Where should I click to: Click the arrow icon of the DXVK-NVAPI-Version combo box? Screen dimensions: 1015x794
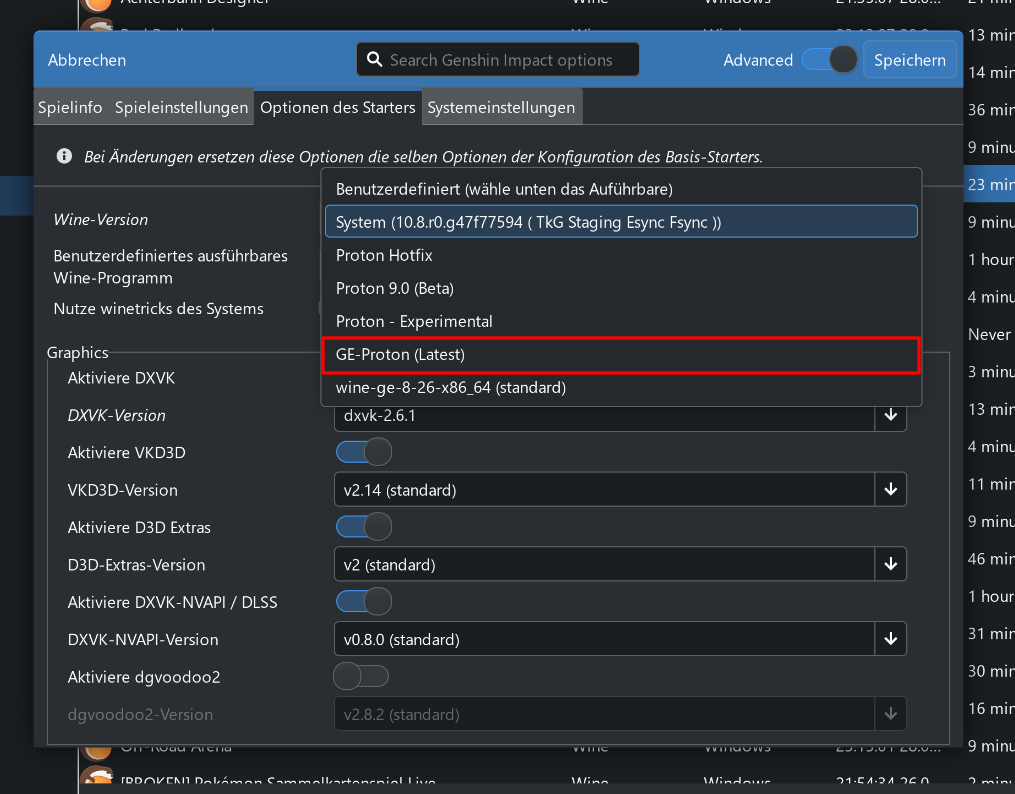891,639
